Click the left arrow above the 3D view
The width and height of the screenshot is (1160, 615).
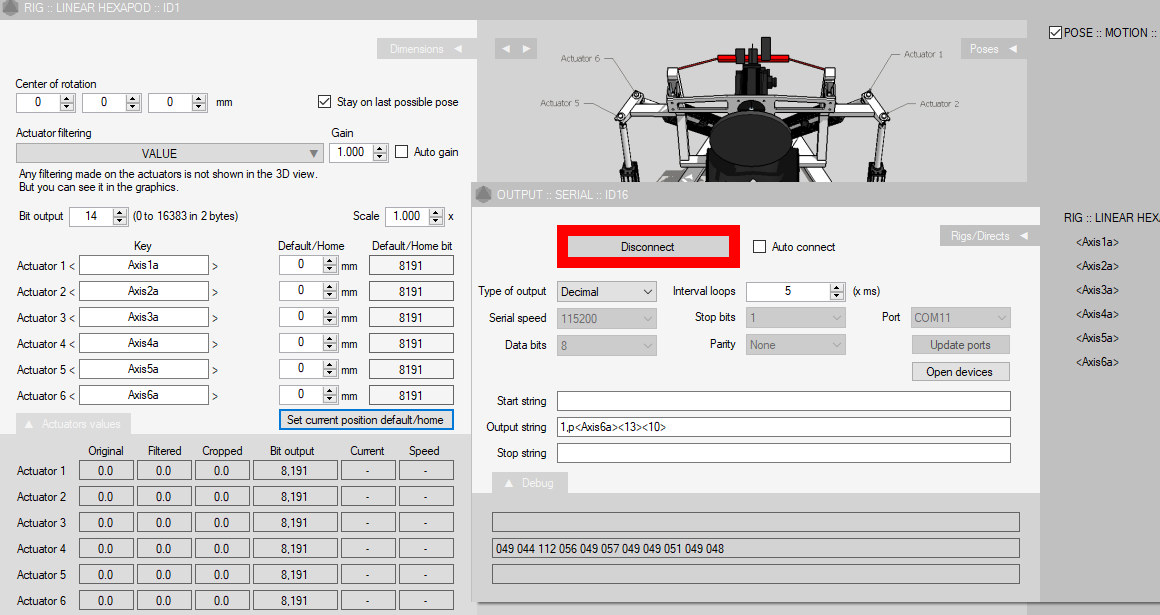coord(506,48)
